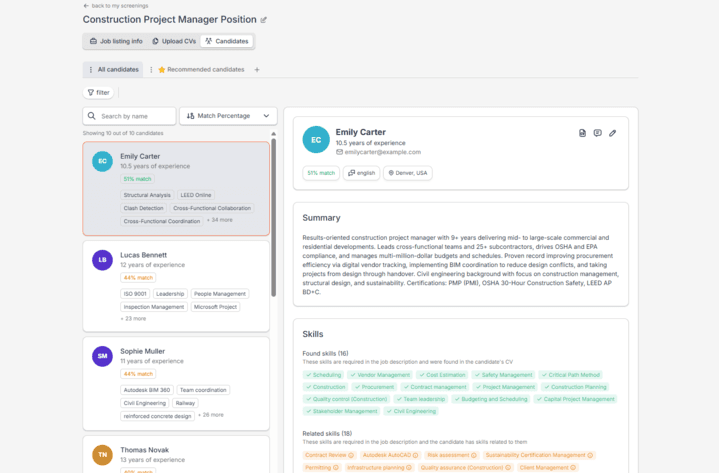This screenshot has height=473, width=719.
Task: Show info for Sustainability Certification Management
Action: (590, 456)
